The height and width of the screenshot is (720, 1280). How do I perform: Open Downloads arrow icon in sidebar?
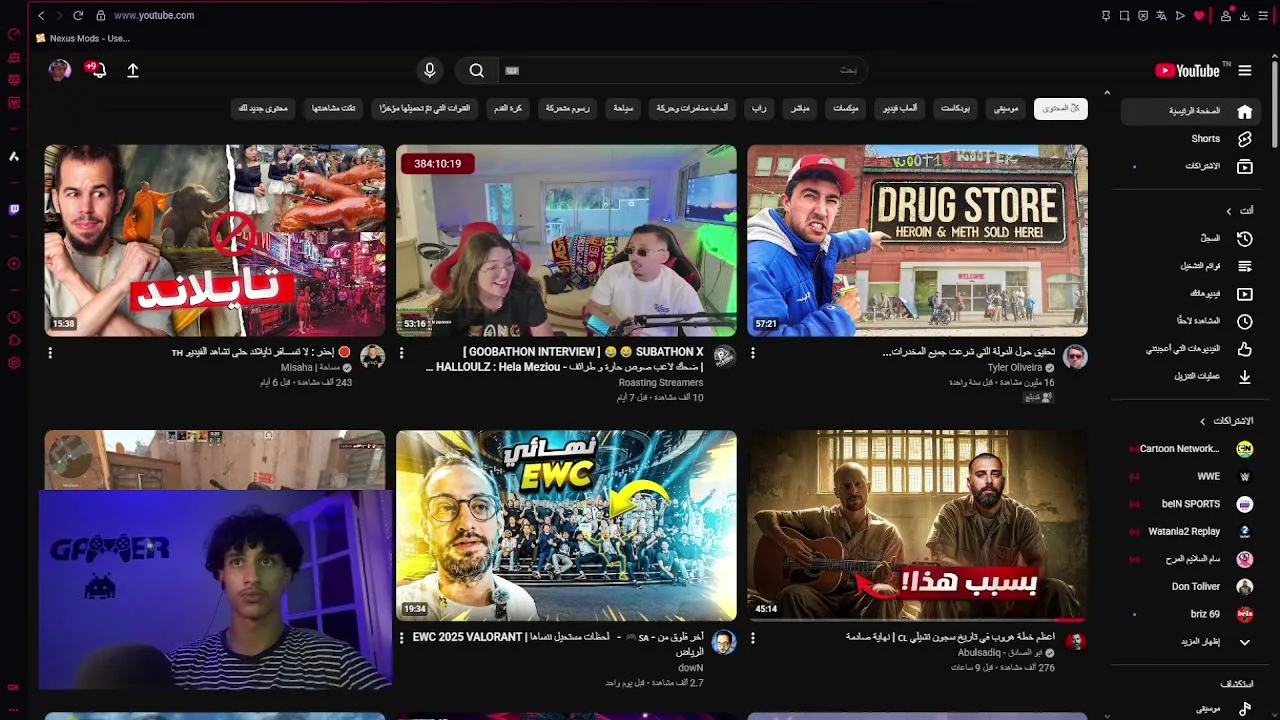1244,377
